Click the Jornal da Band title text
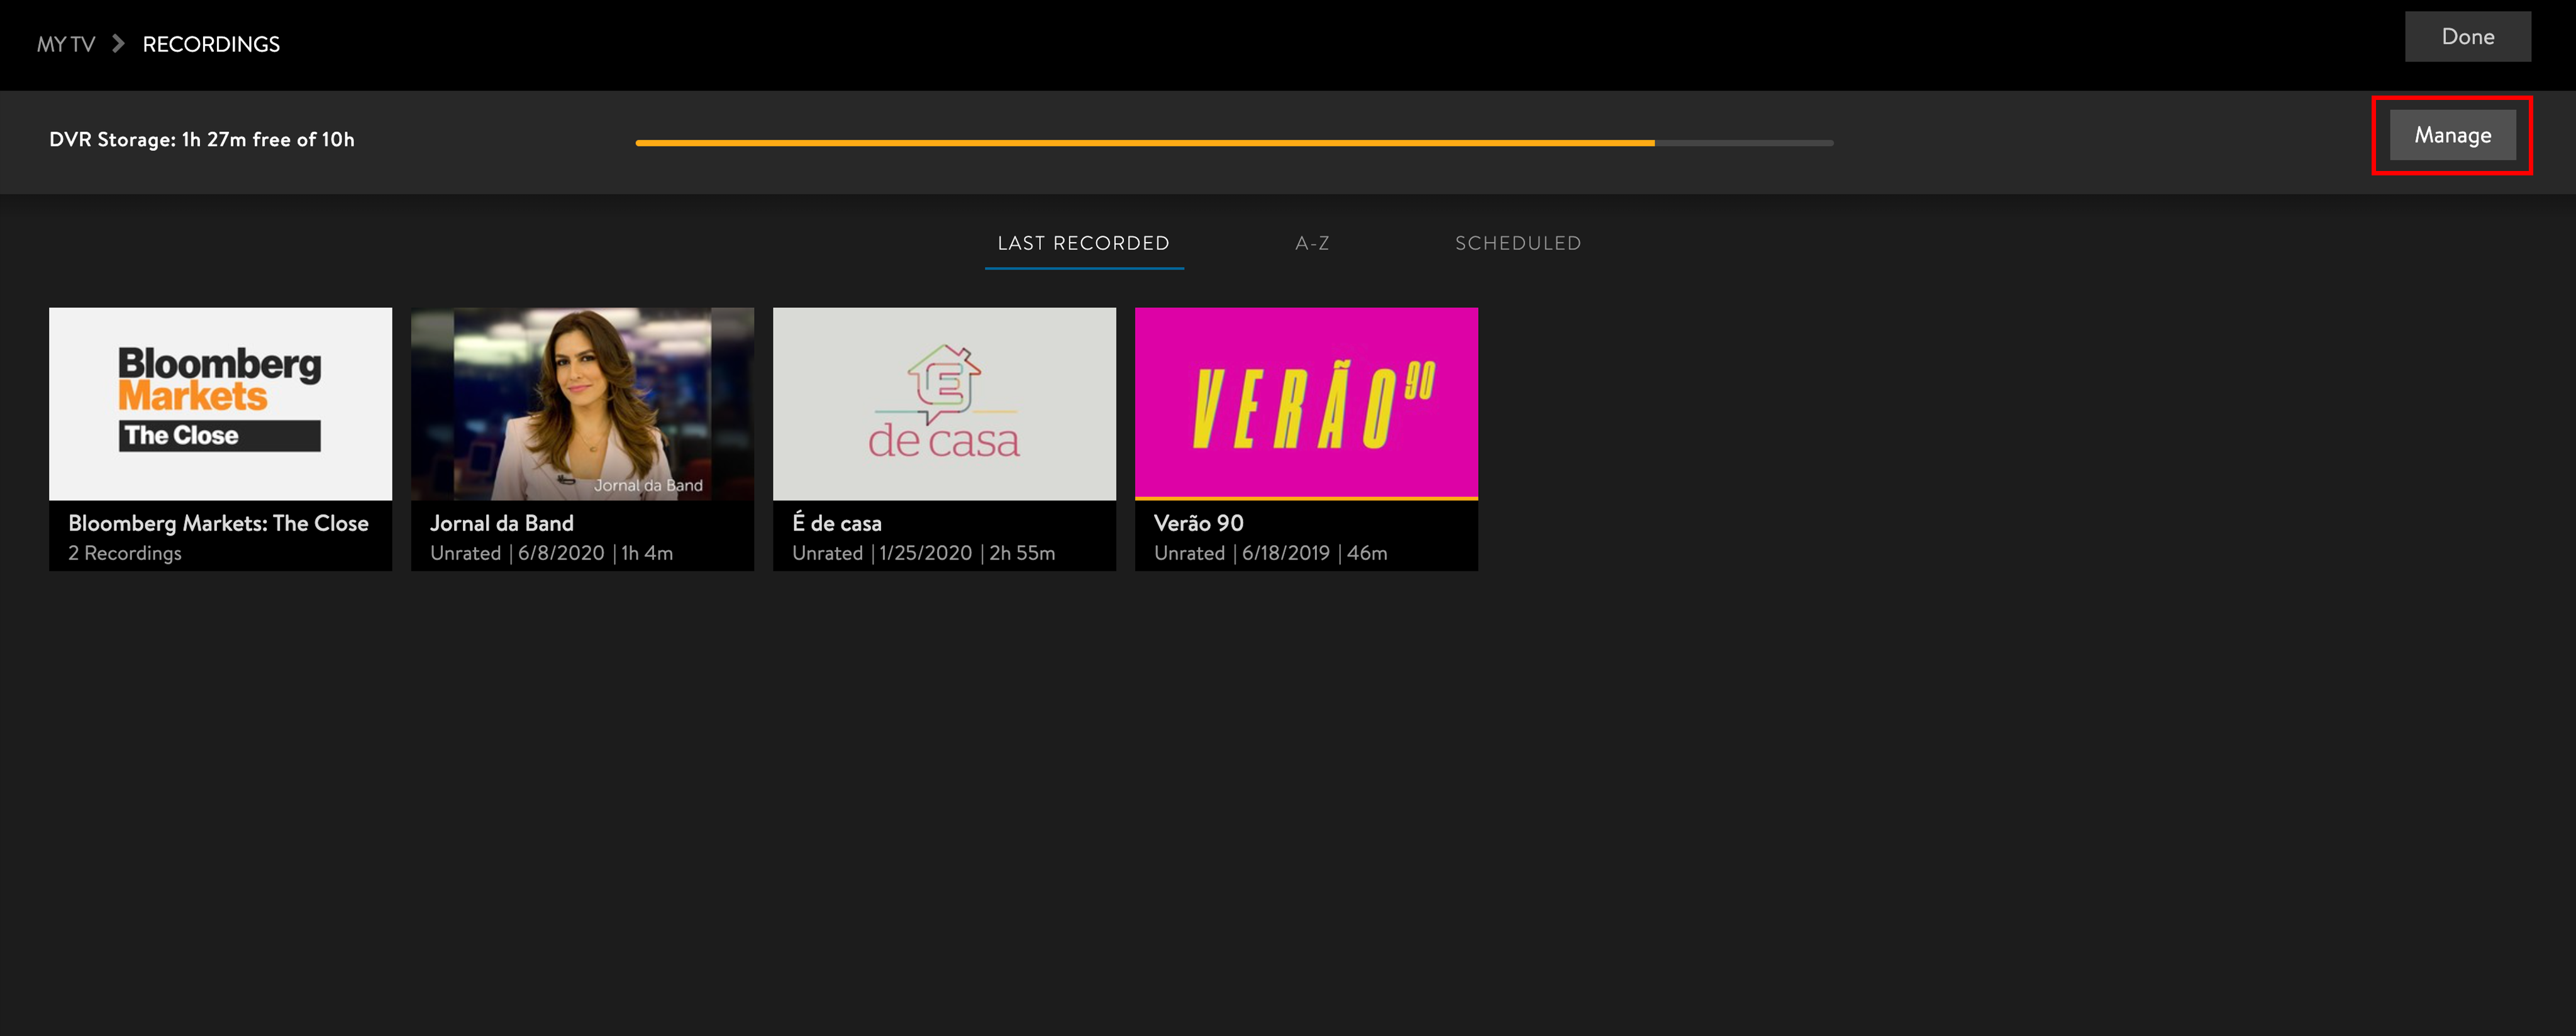The height and width of the screenshot is (1036, 2576). coord(501,523)
